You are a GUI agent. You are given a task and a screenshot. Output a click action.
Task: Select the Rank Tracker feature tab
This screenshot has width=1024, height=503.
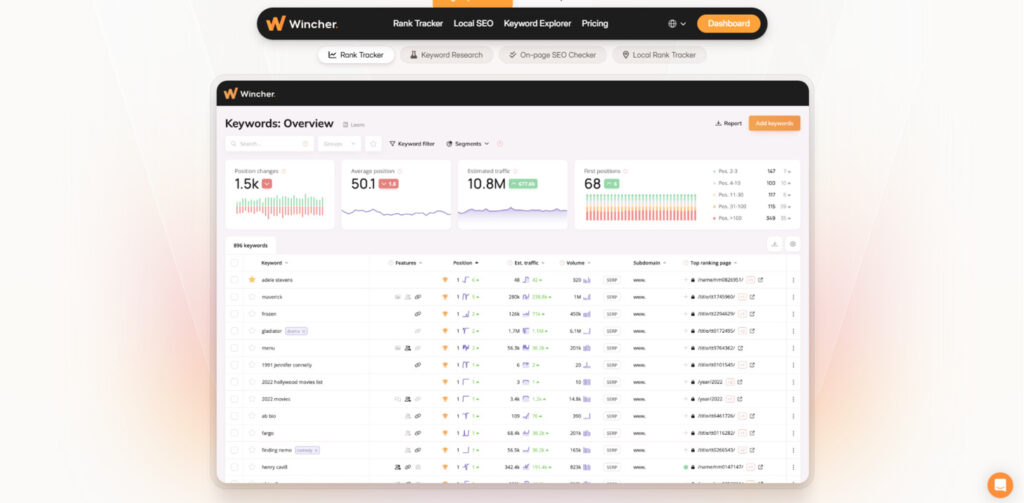coord(356,55)
